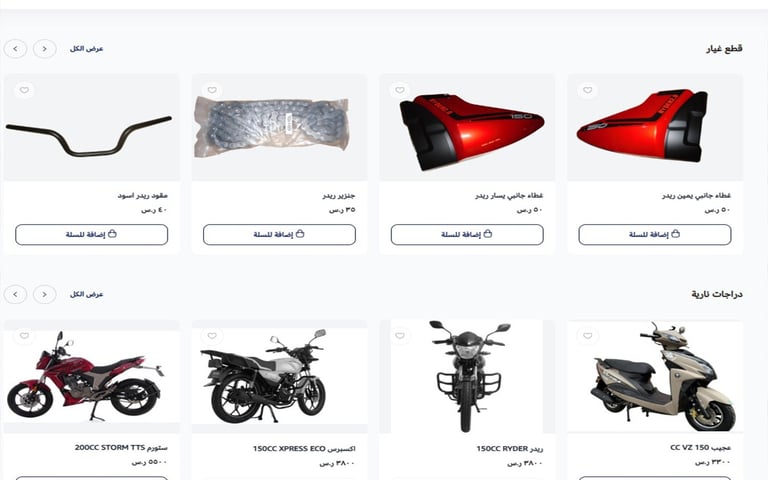Click heart icon on 150CC Xpress ECO
Screen dimensions: 768x480
tap(212, 336)
